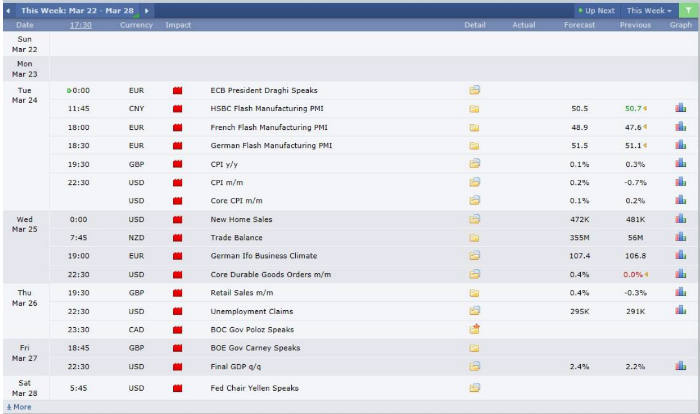Click the Impact column header

[x=178, y=24]
